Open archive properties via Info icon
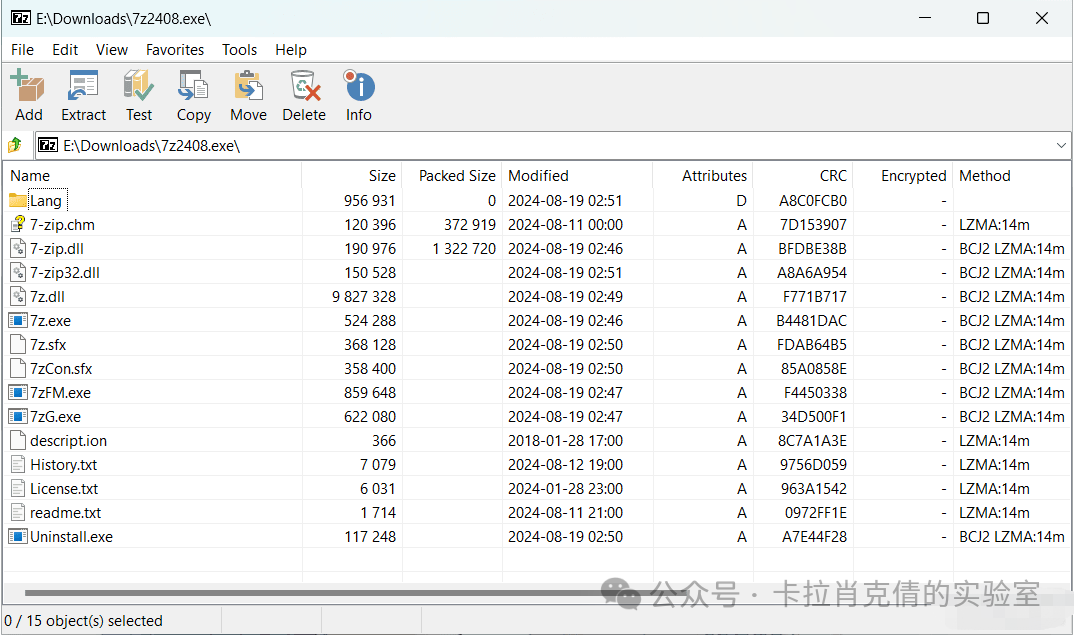Screen dimensions: 1074x637 358,85
